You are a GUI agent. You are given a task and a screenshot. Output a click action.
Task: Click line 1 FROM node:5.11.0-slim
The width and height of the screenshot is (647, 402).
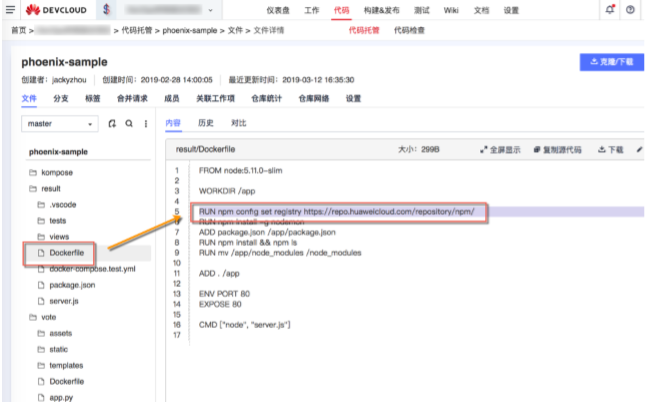[x=241, y=170]
